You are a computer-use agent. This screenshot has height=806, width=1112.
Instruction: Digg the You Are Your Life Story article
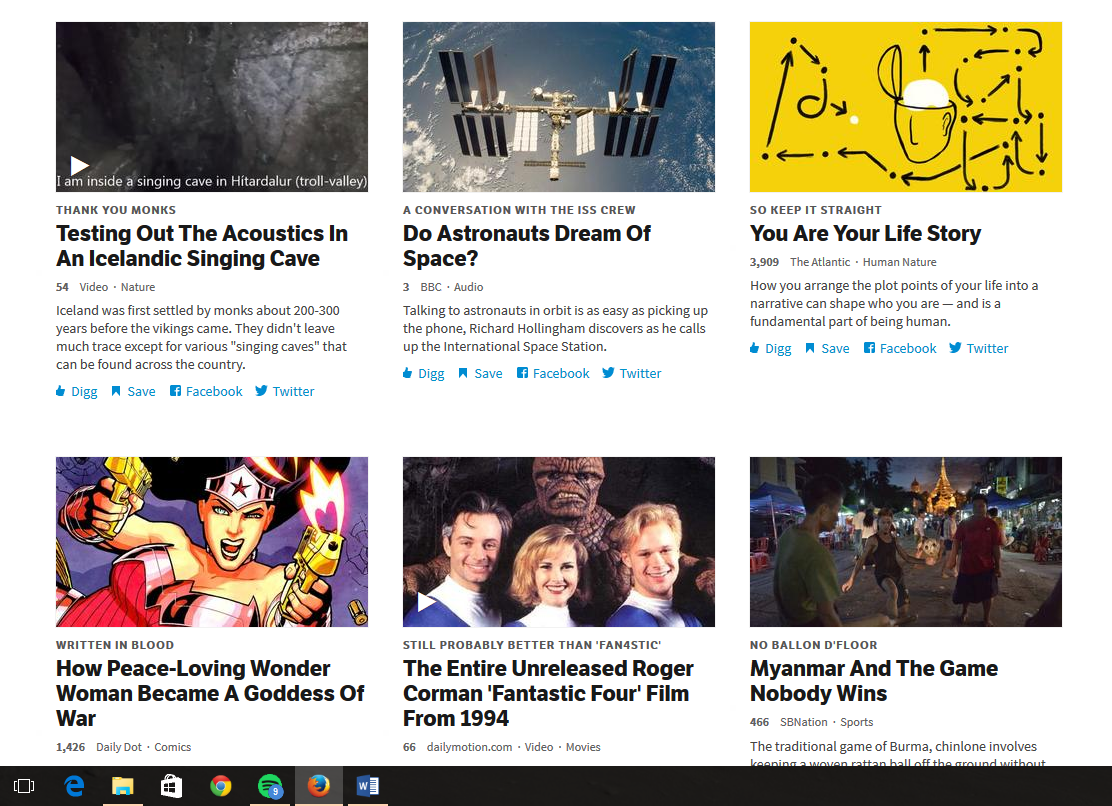[770, 349]
